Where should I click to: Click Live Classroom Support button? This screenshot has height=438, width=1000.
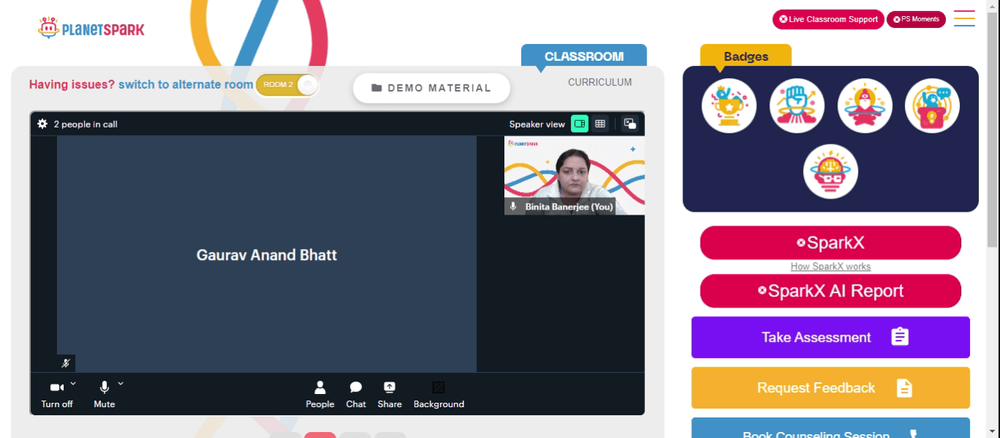pos(828,19)
